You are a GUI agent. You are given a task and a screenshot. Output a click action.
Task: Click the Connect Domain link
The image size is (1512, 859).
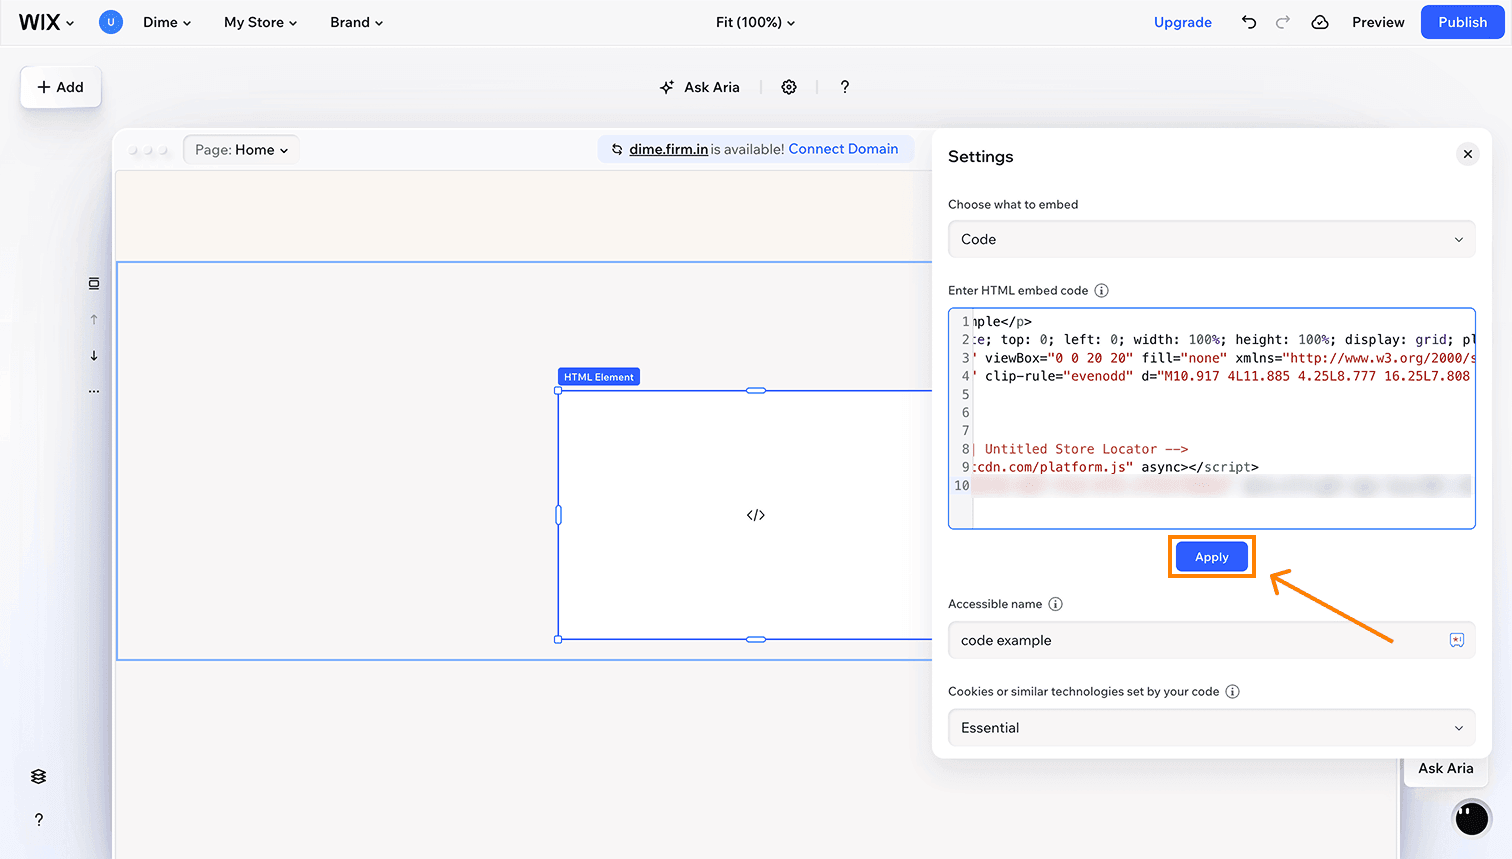[843, 149]
